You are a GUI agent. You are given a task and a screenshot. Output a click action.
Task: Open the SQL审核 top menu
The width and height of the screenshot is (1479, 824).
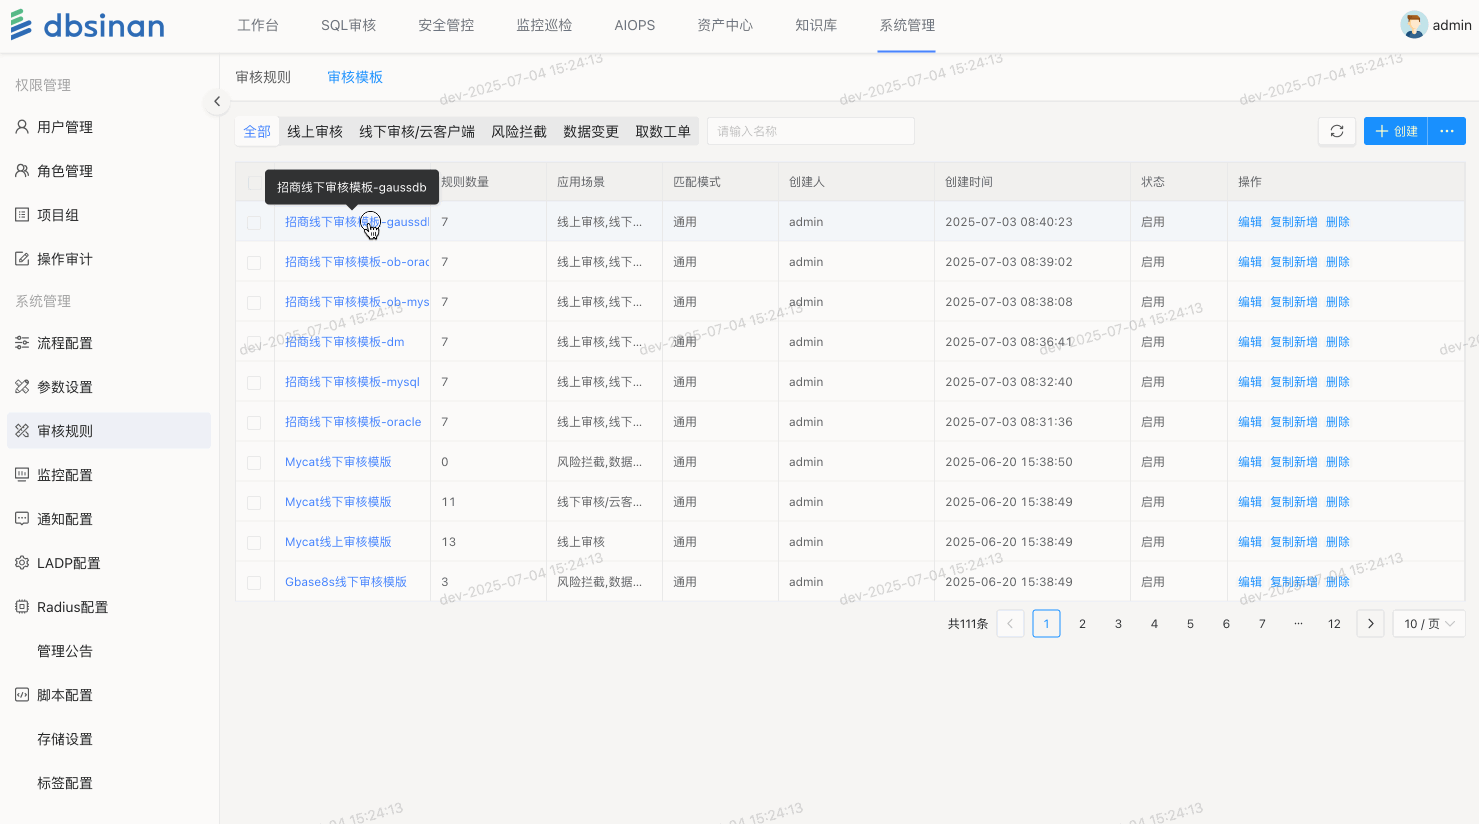348,25
